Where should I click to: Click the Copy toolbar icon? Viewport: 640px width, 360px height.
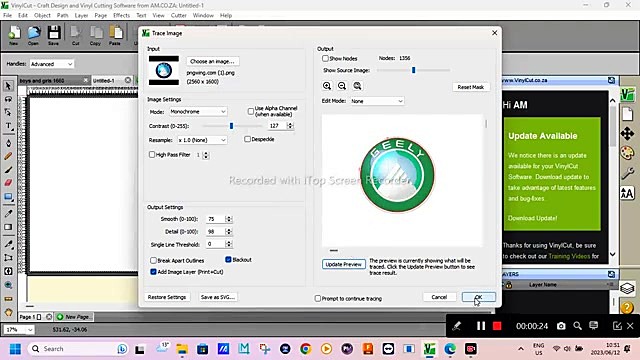96,35
